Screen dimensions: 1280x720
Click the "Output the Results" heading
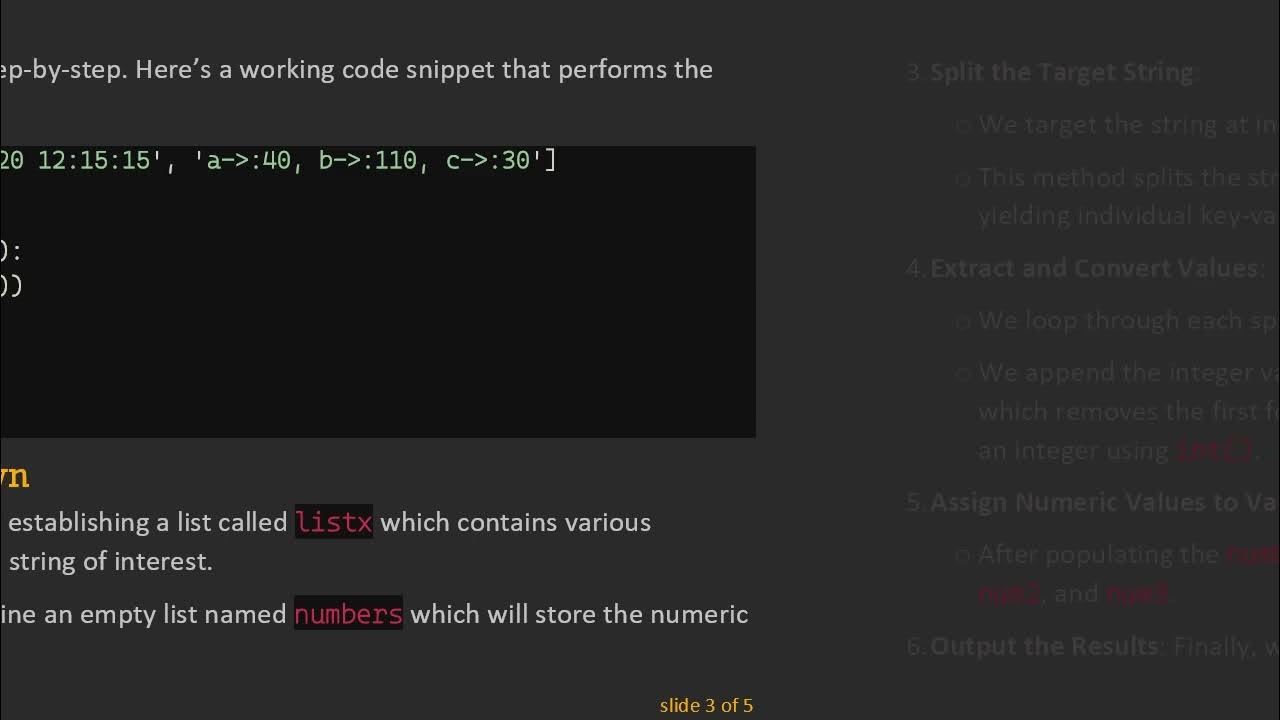click(x=1043, y=646)
